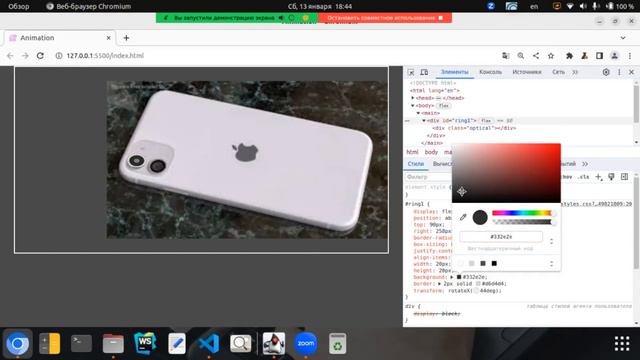Select body in the breadcrumb bar
The height and width of the screenshot is (360, 640).
(x=431, y=152)
